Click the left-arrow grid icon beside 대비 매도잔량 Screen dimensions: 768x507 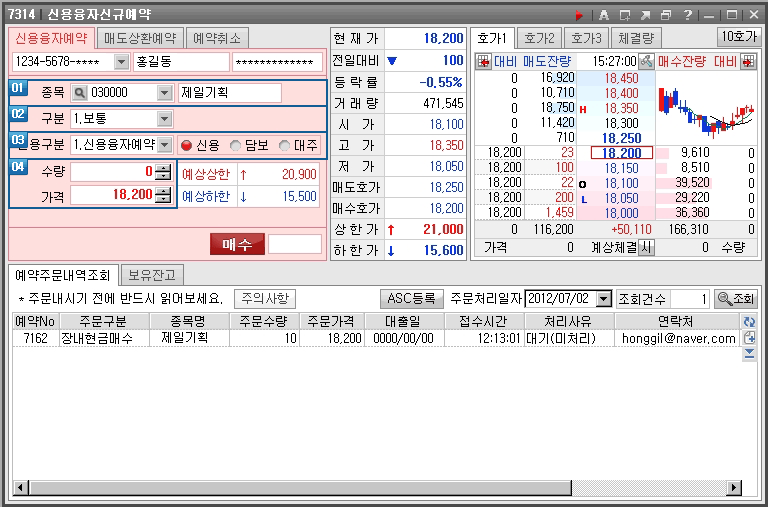click(x=483, y=62)
